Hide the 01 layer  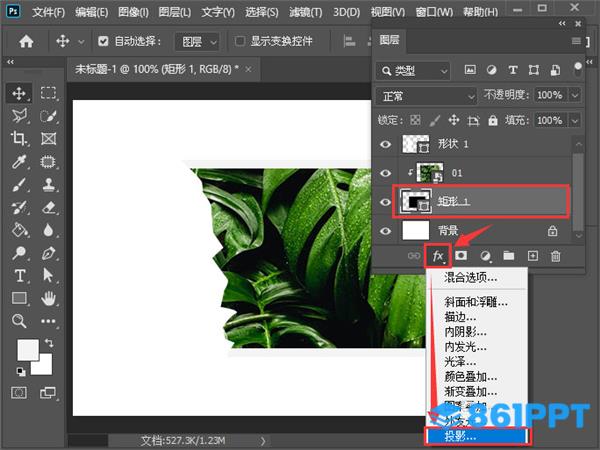click(x=385, y=173)
